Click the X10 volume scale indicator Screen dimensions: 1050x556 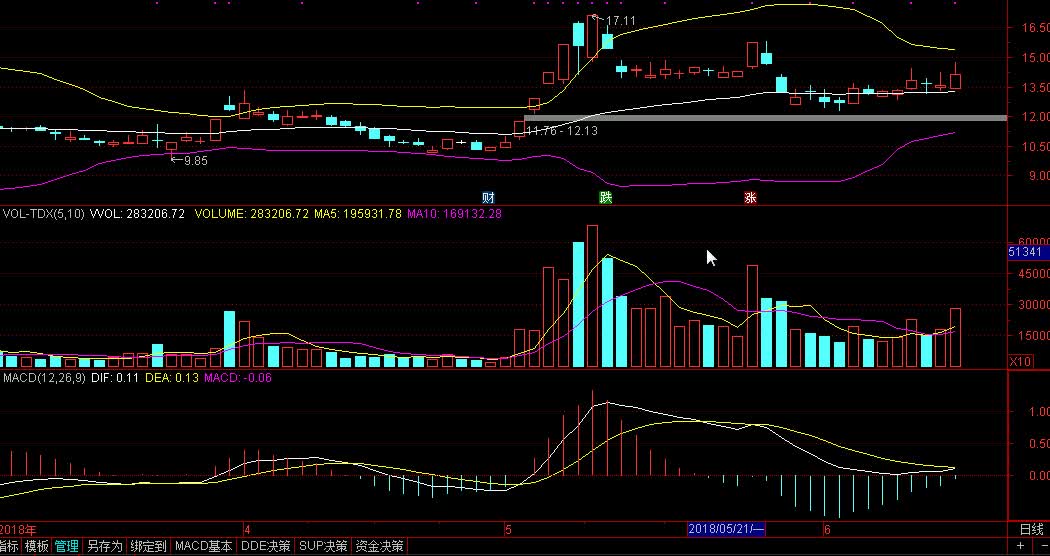[1020, 361]
